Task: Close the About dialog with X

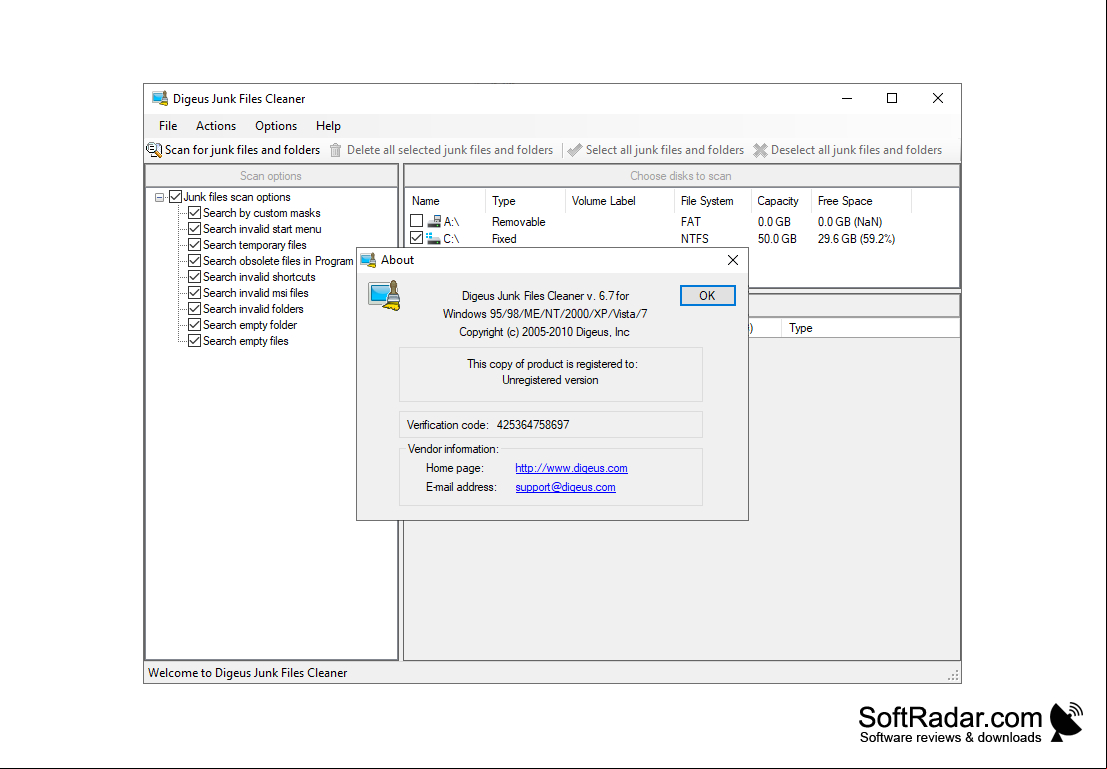Action: (733, 260)
